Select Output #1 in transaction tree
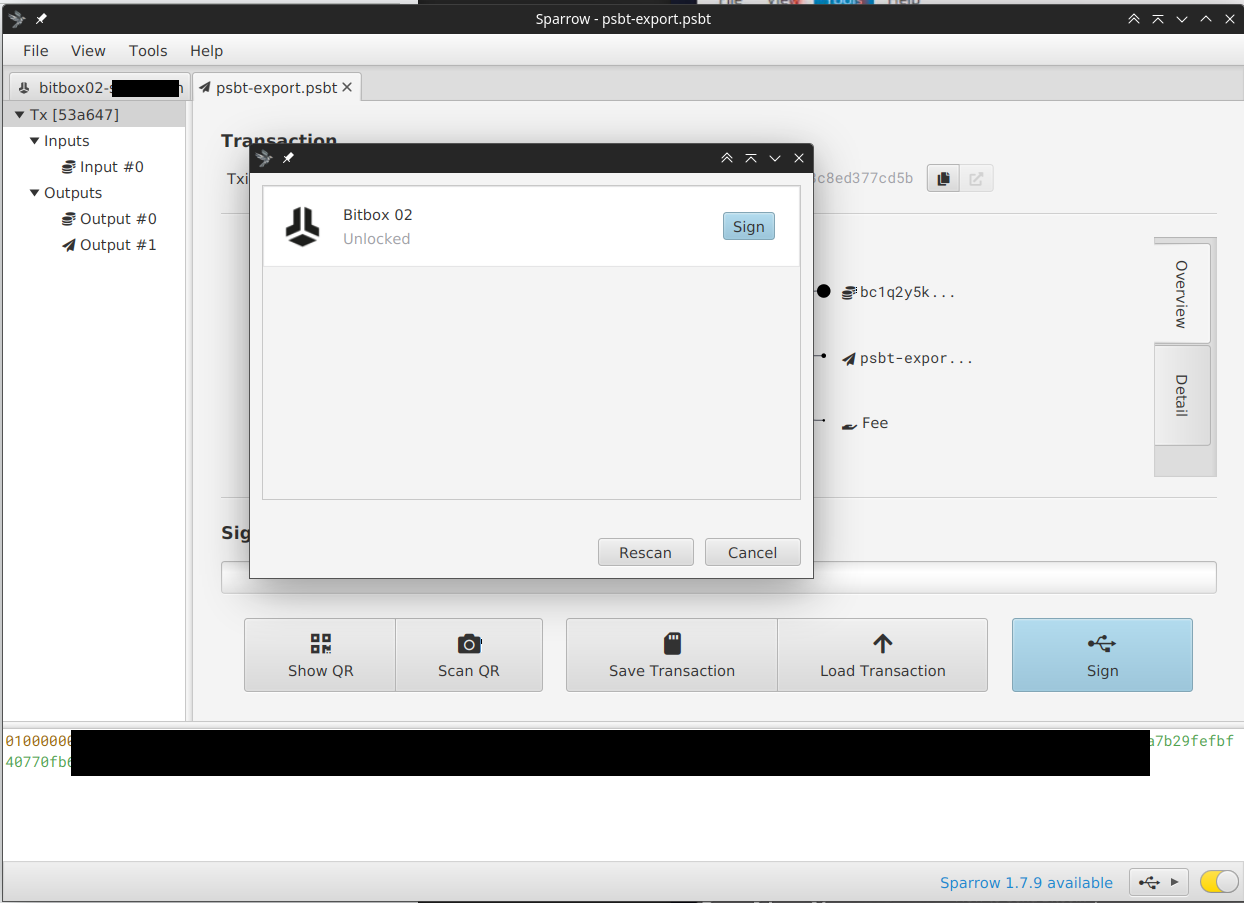This screenshot has width=1244, height=903. click(118, 245)
